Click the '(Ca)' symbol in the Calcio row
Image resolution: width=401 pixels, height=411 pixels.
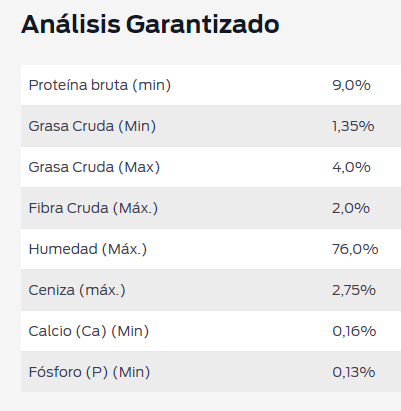click(91, 331)
